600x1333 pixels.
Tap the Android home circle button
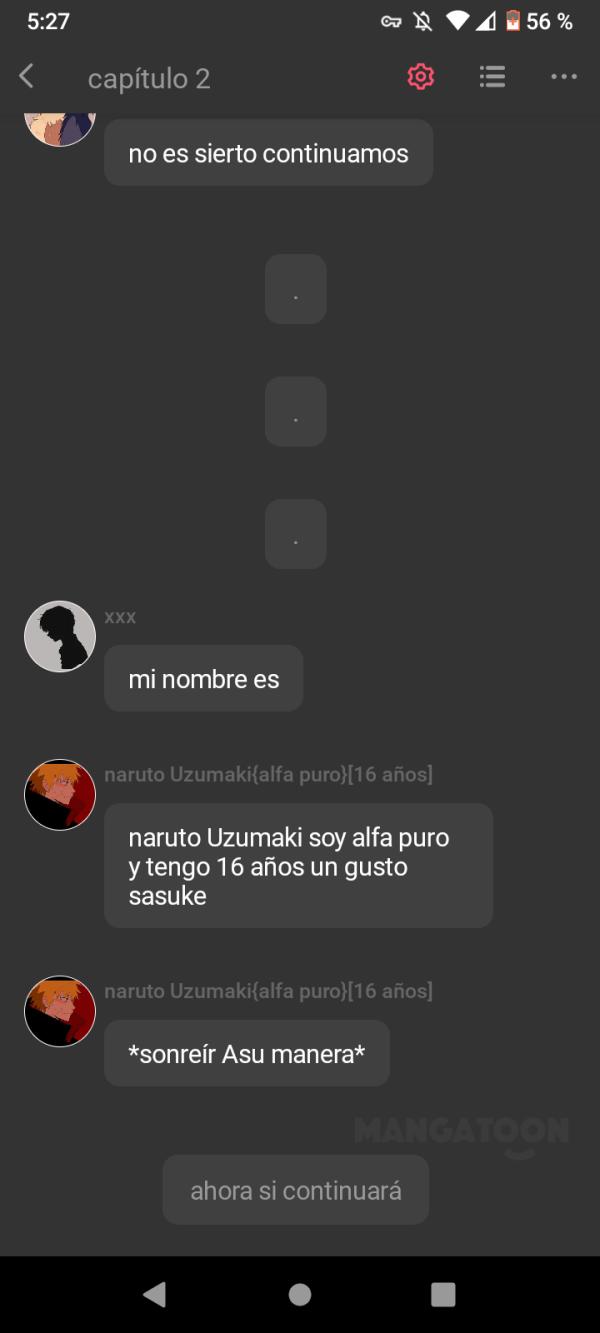[300, 1295]
